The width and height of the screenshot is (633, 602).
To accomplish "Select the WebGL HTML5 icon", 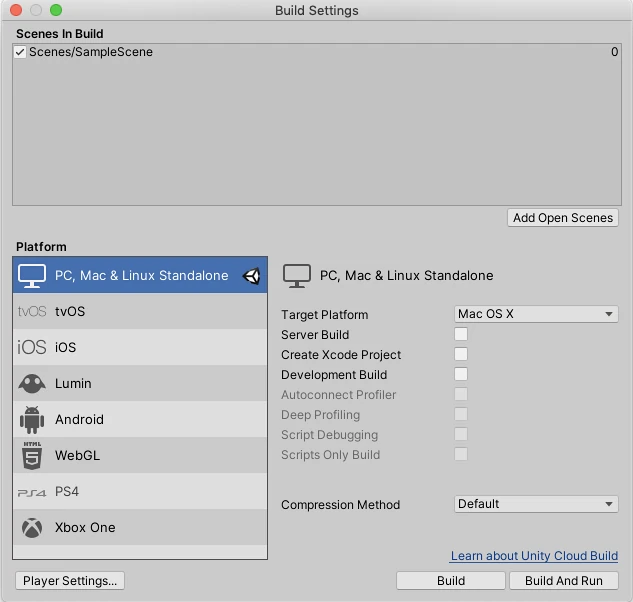I will [32, 455].
